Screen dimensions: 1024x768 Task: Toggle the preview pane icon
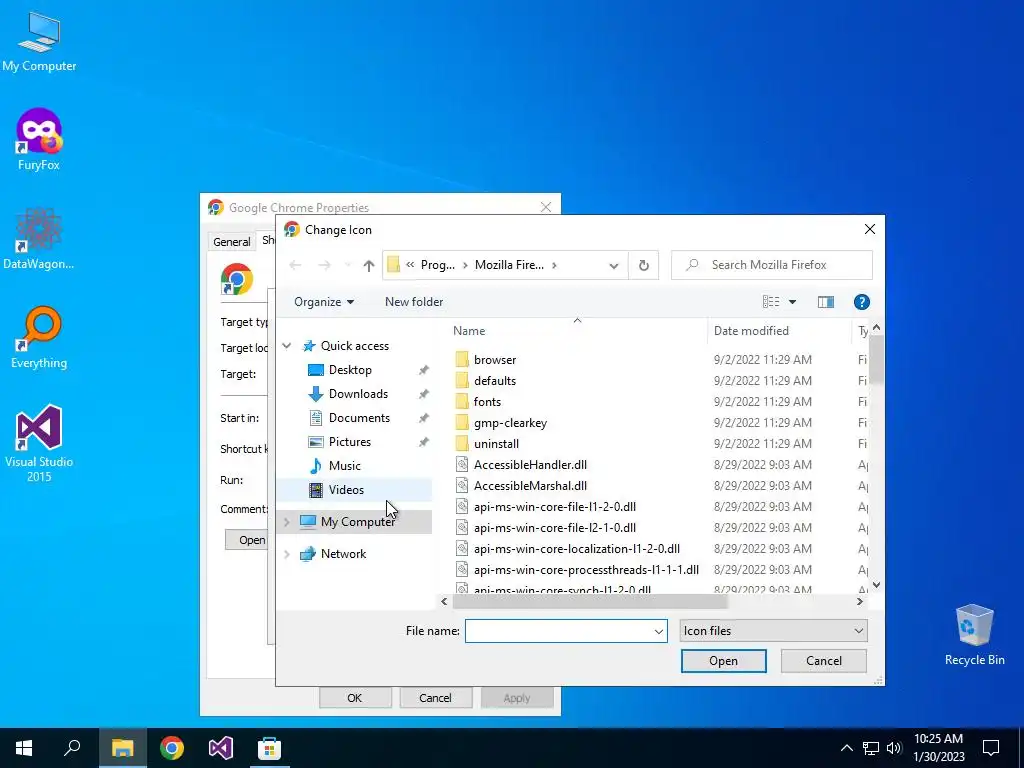coord(825,302)
